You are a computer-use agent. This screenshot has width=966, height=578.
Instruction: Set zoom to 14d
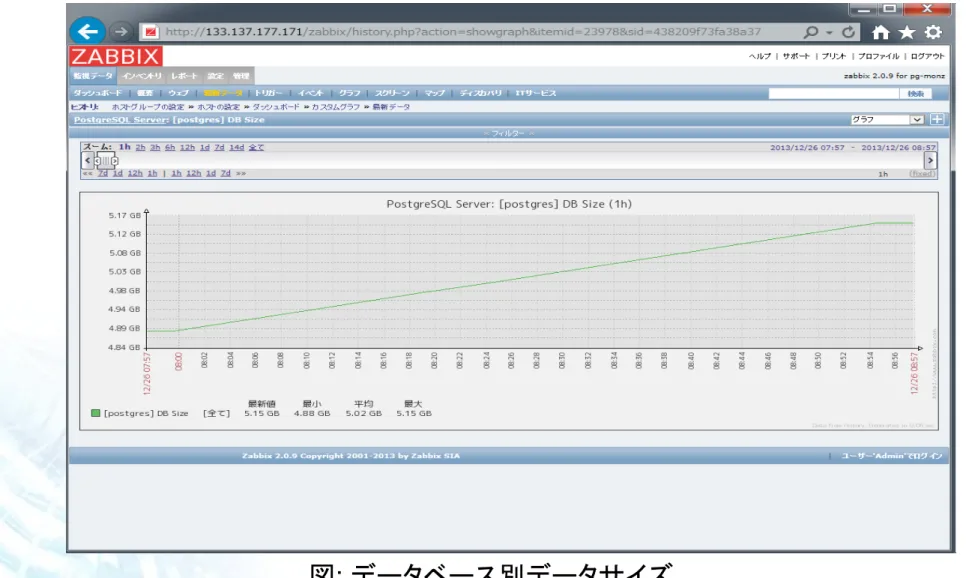click(x=237, y=147)
